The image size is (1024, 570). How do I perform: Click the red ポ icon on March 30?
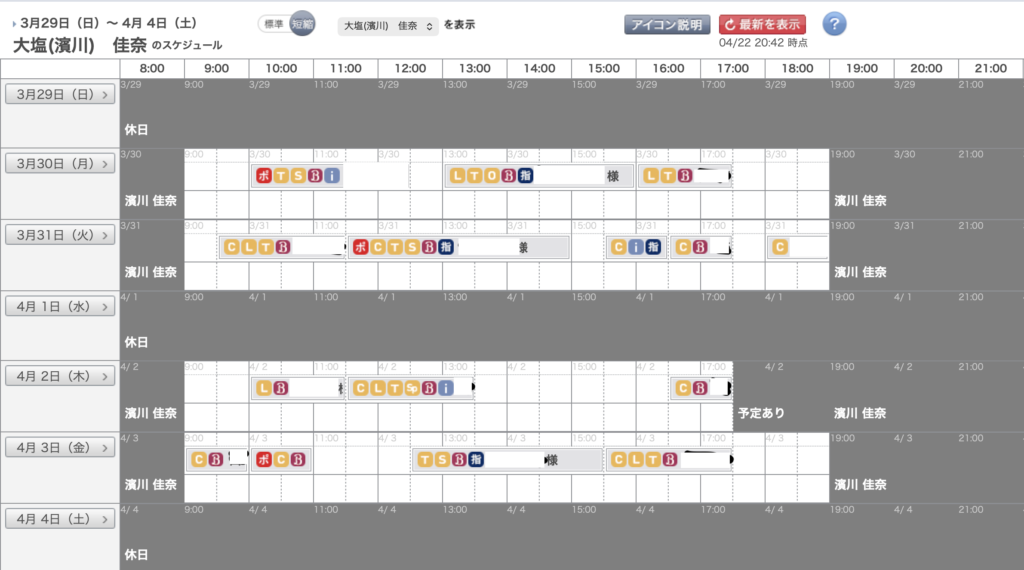tap(264, 176)
